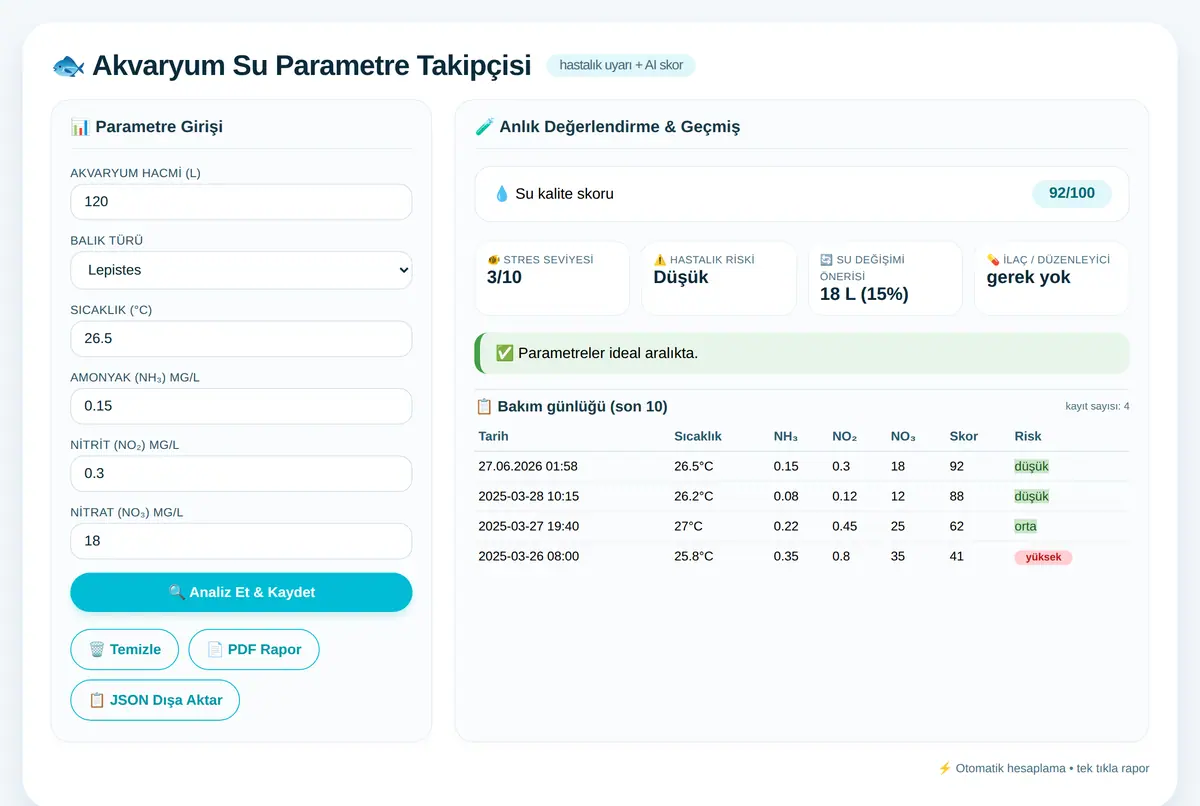Screen dimensions: 1200x806
Task: Click score 41 in the log table
Action: 957,556
